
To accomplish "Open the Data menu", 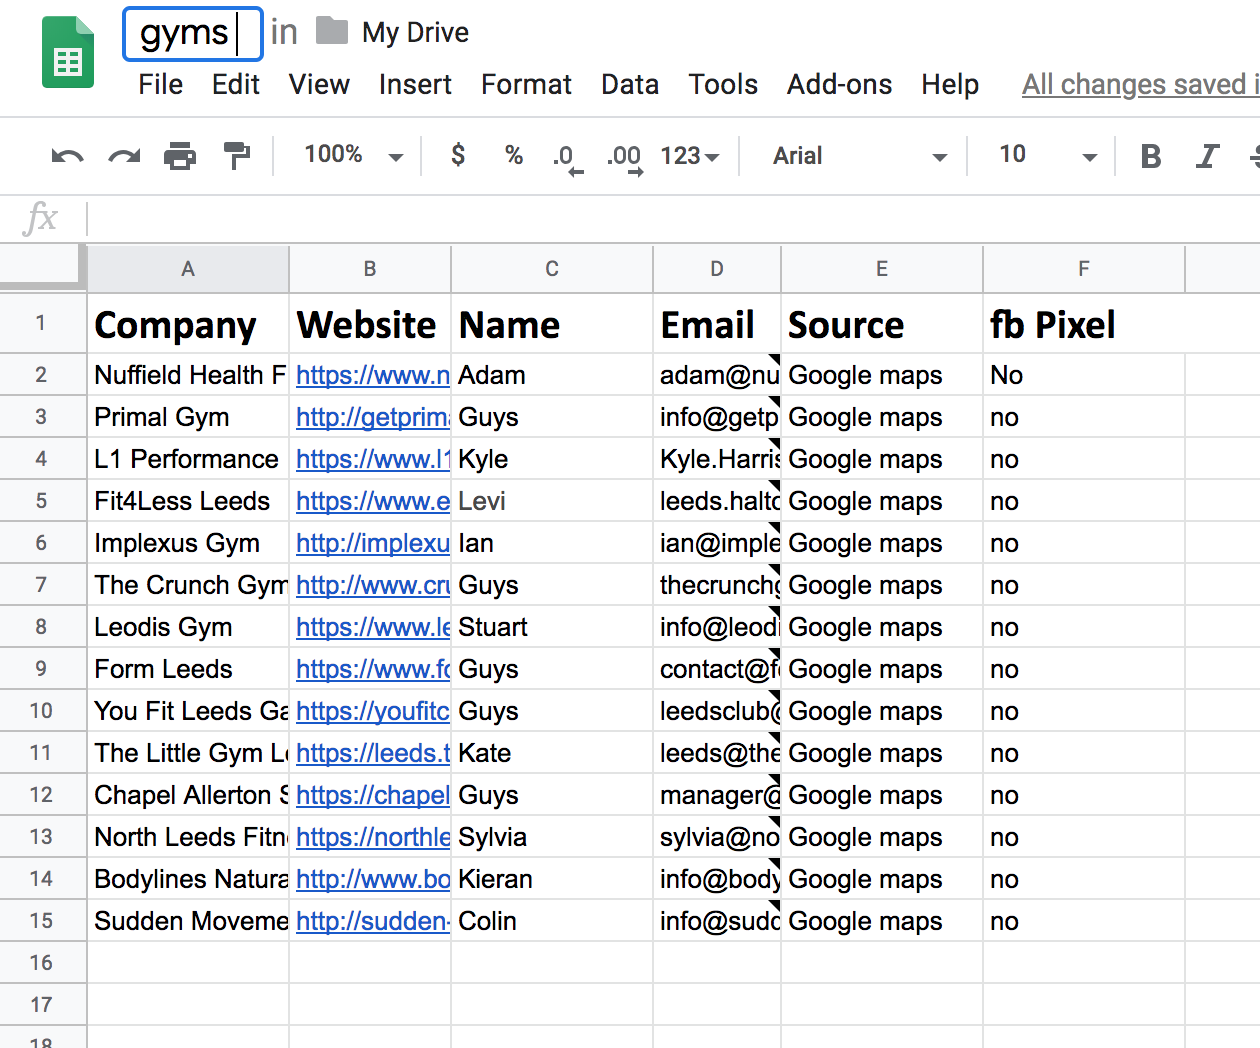I will pos(630,85).
